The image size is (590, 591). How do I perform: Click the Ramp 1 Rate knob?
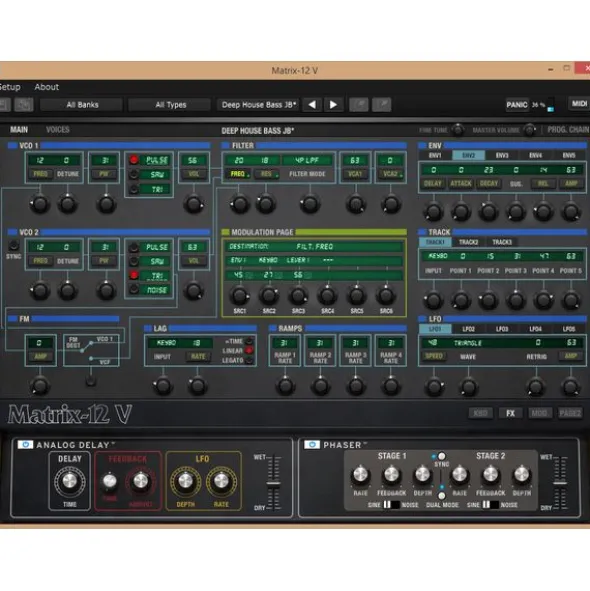tap(285, 386)
